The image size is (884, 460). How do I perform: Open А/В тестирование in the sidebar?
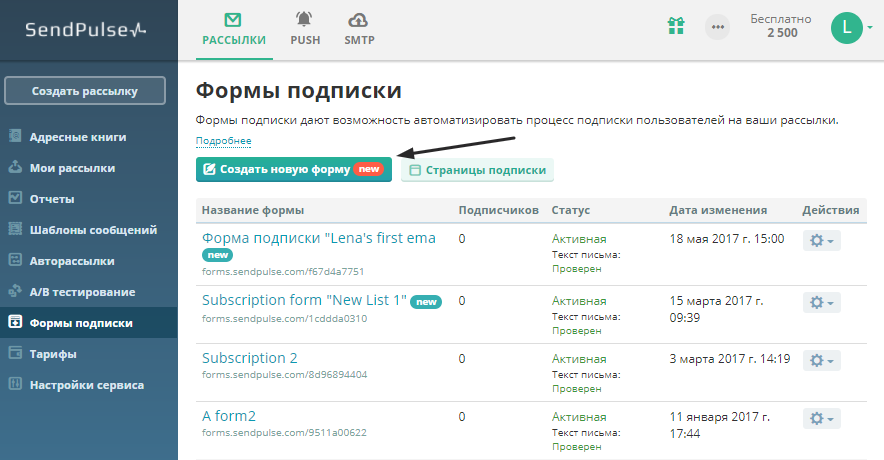point(81,292)
